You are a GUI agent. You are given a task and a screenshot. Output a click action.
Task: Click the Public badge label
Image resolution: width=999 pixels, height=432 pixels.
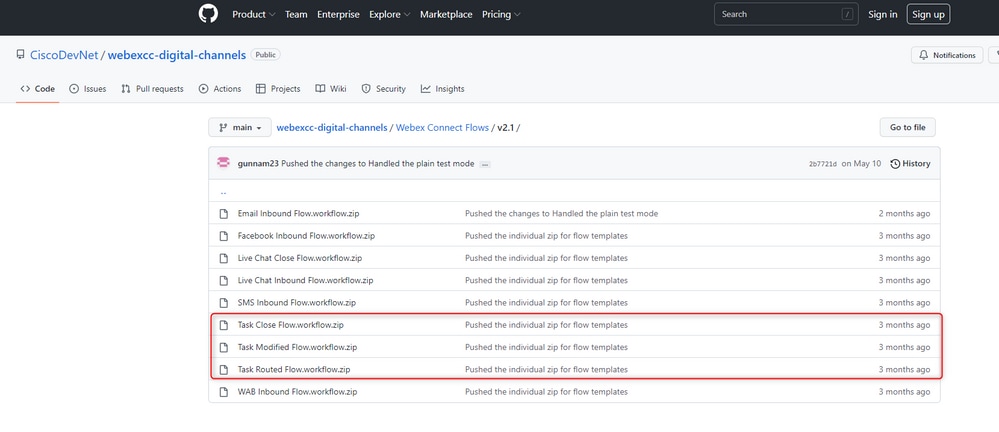click(x=266, y=55)
